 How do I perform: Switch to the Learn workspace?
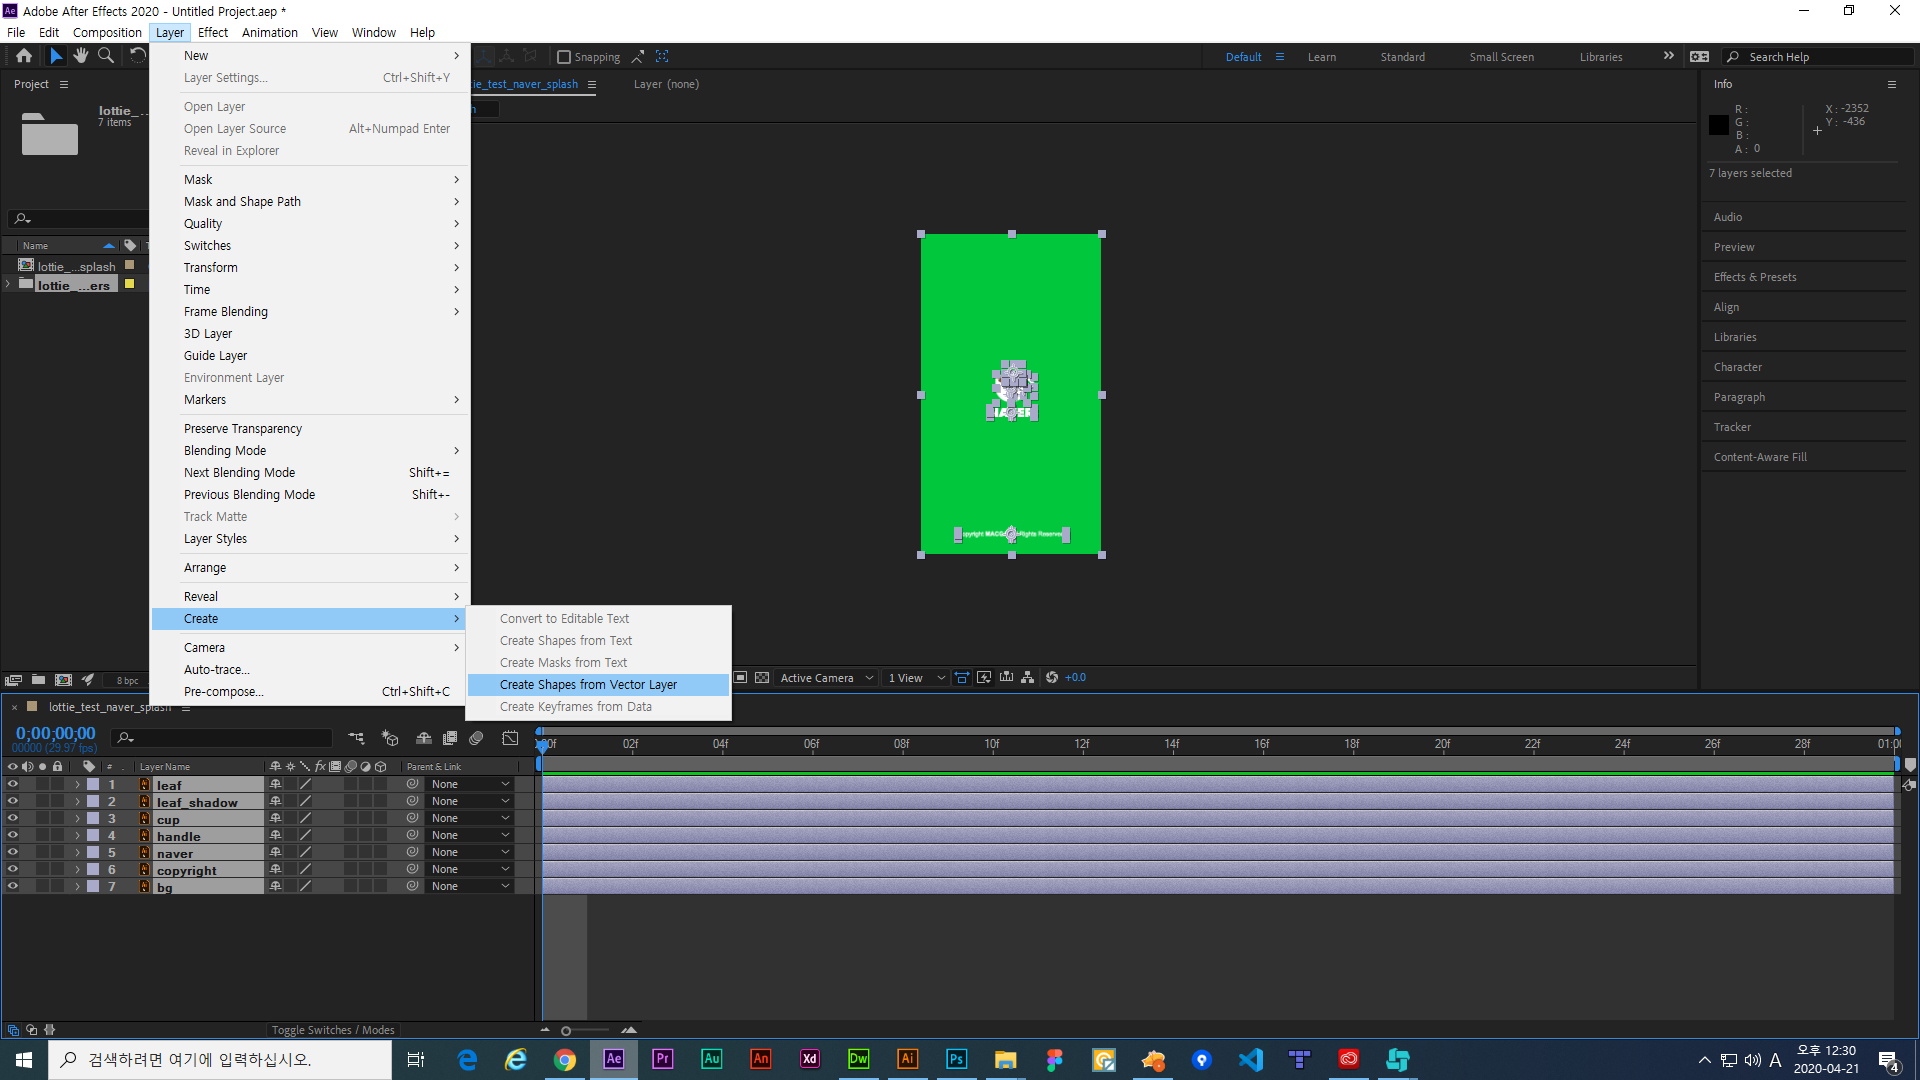[x=1321, y=57]
